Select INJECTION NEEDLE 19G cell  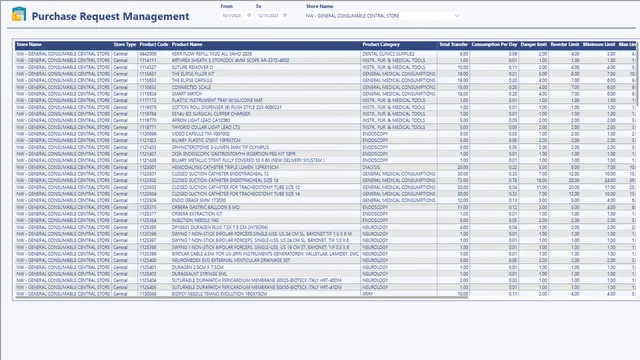click(196, 220)
